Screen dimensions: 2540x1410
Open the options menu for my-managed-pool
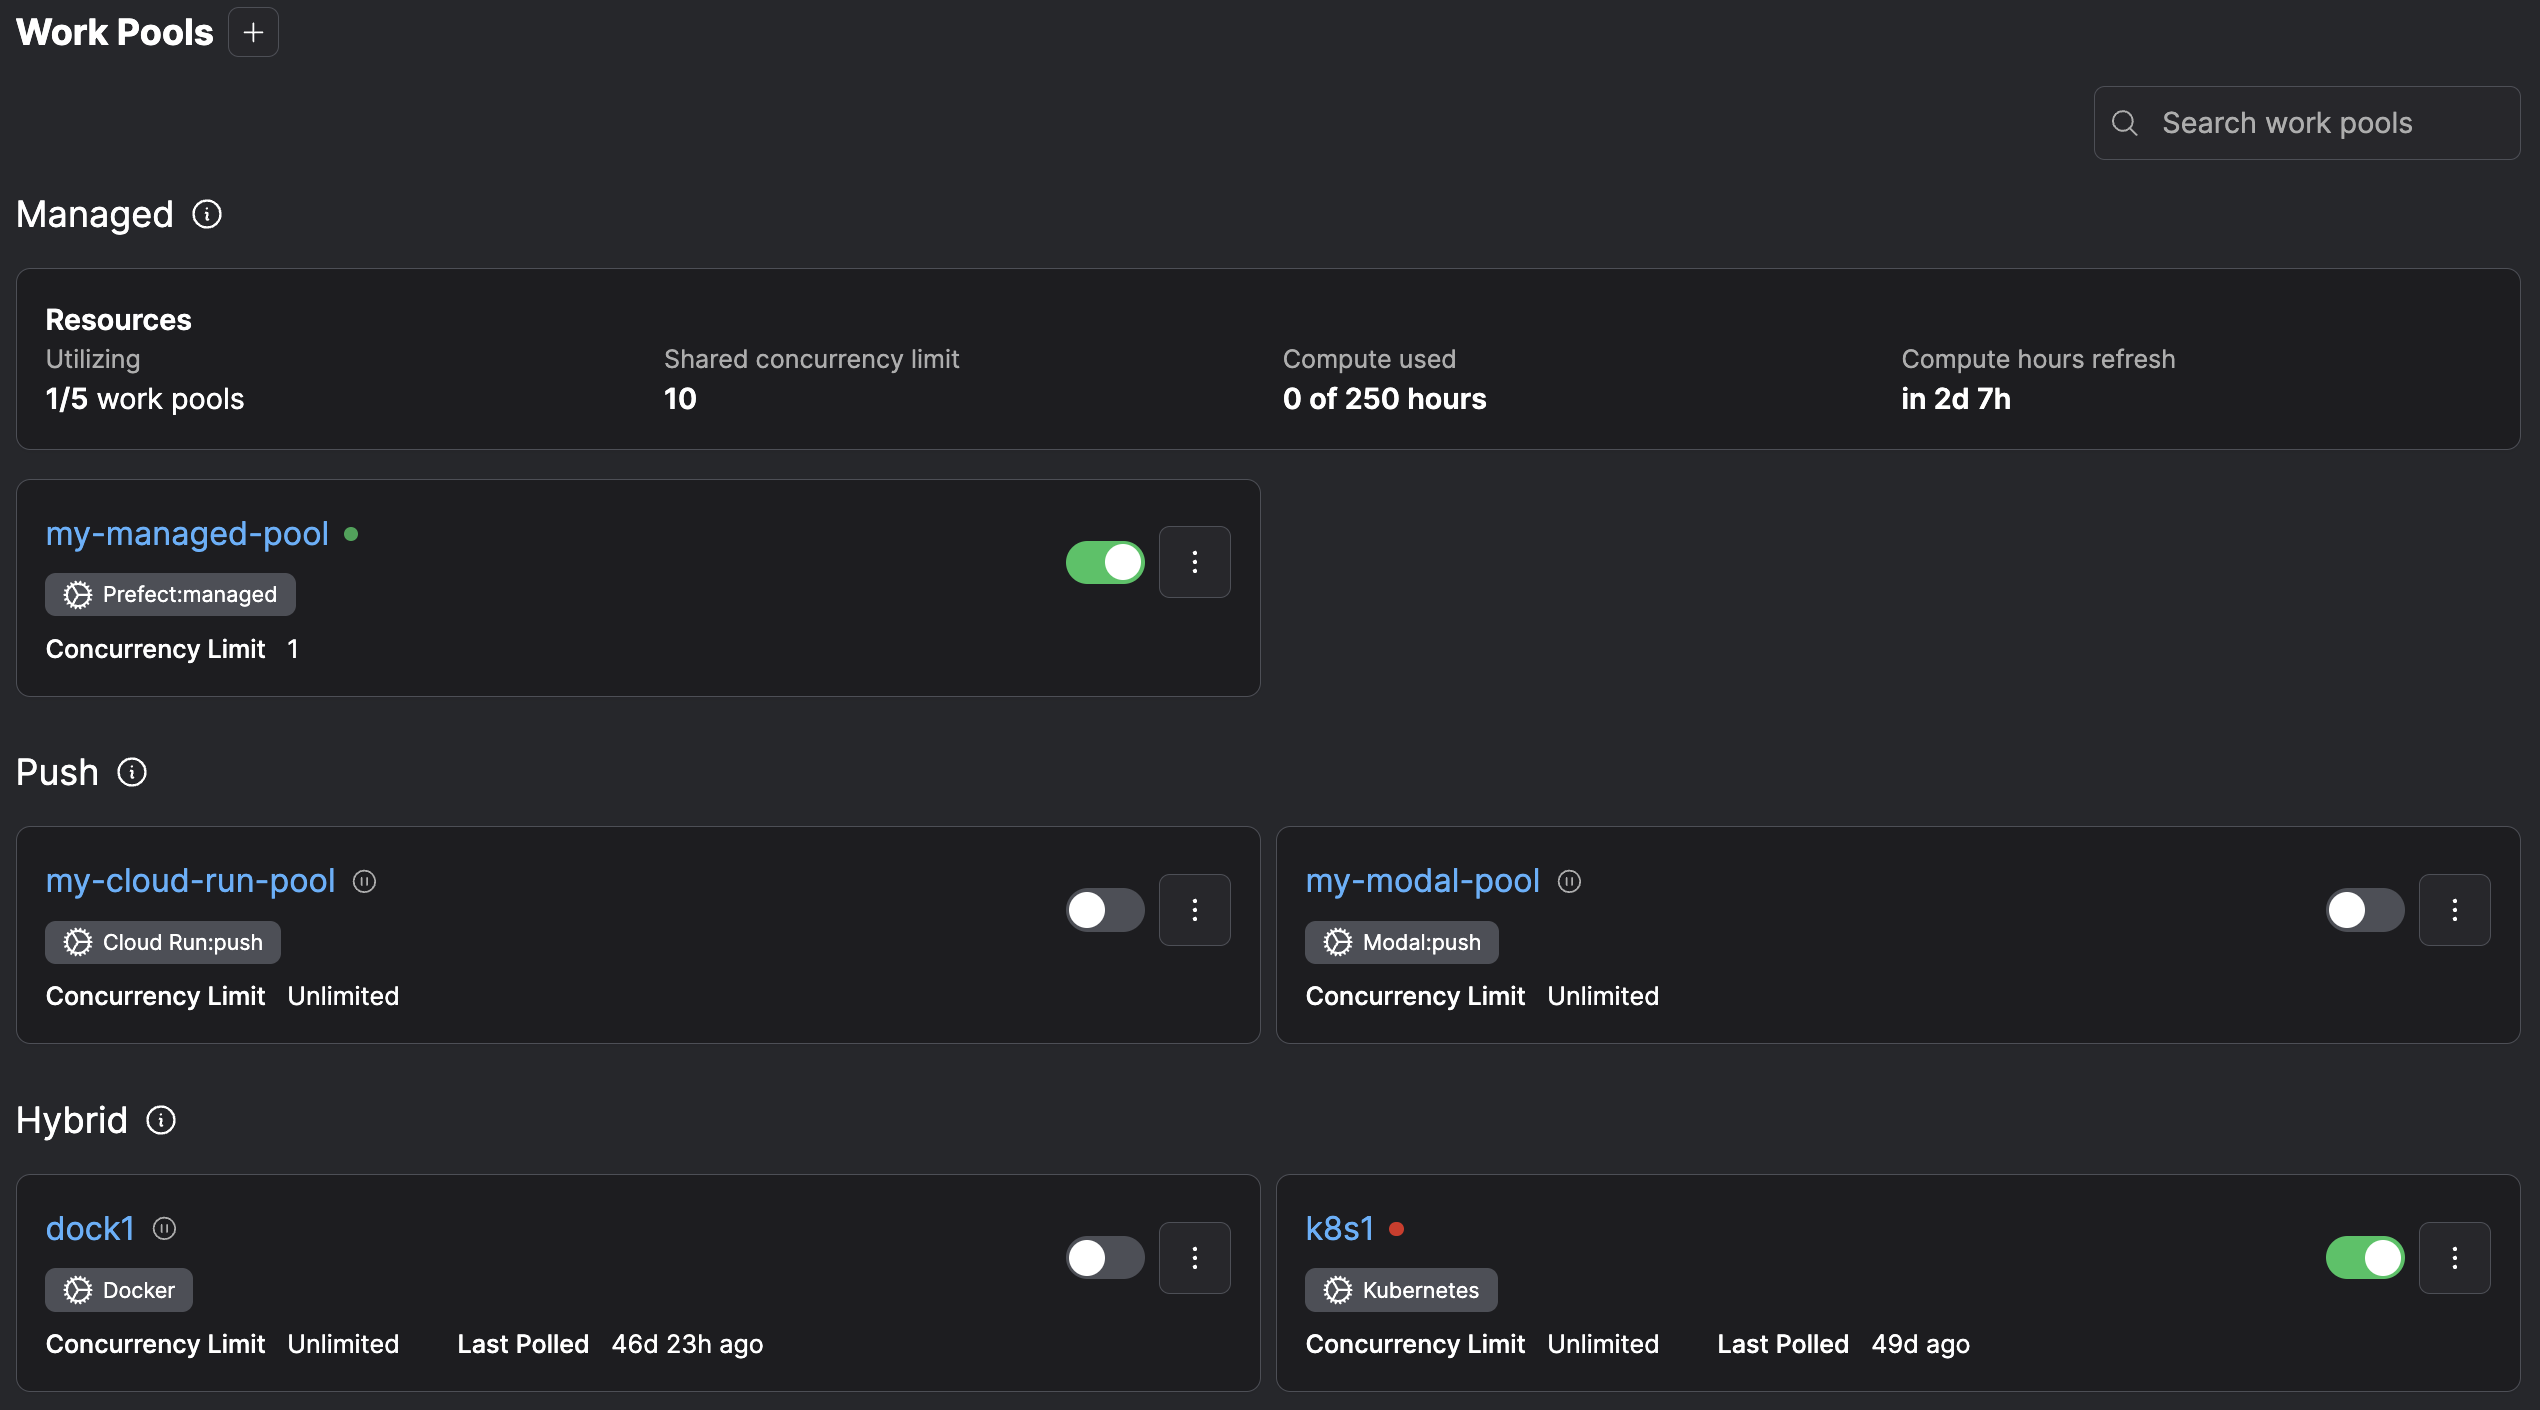(1195, 562)
